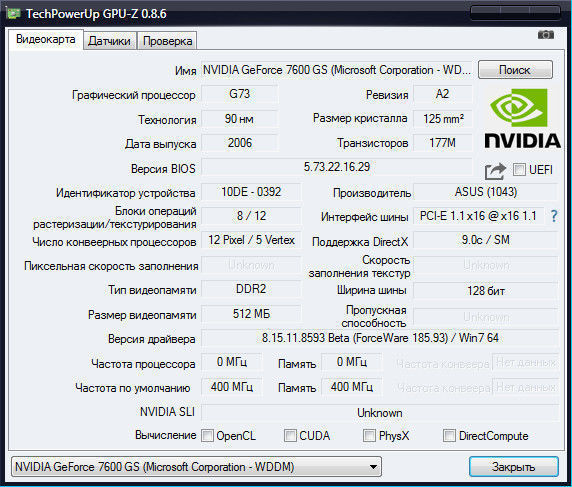Click the Поиск button
The width and height of the screenshot is (572, 487).
[515, 70]
